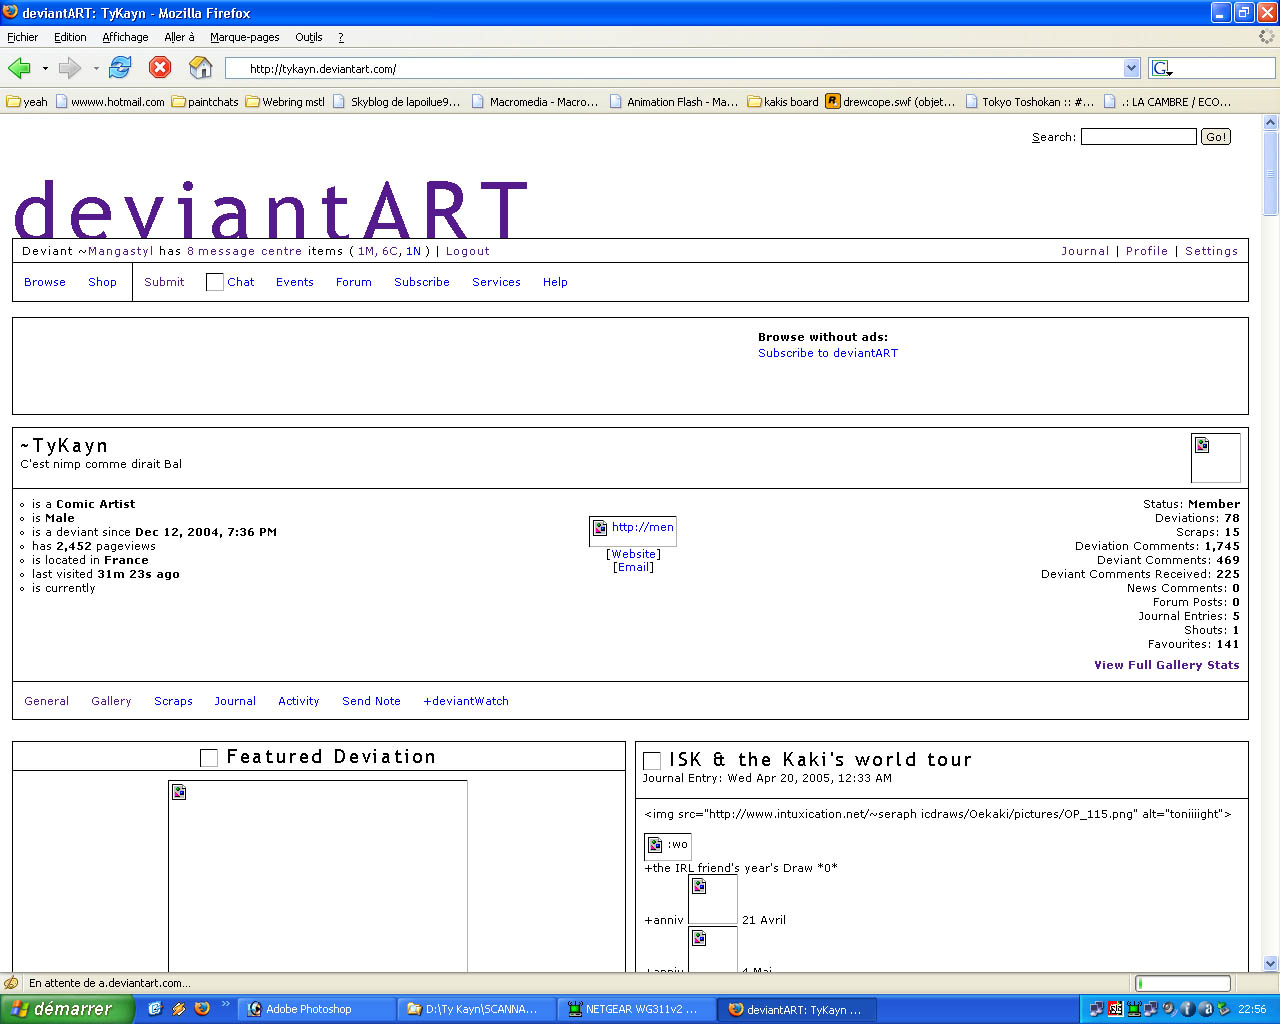1280x1024 pixels.
Task: Click TyKayn's avatar image placeholder
Action: click(1215, 457)
